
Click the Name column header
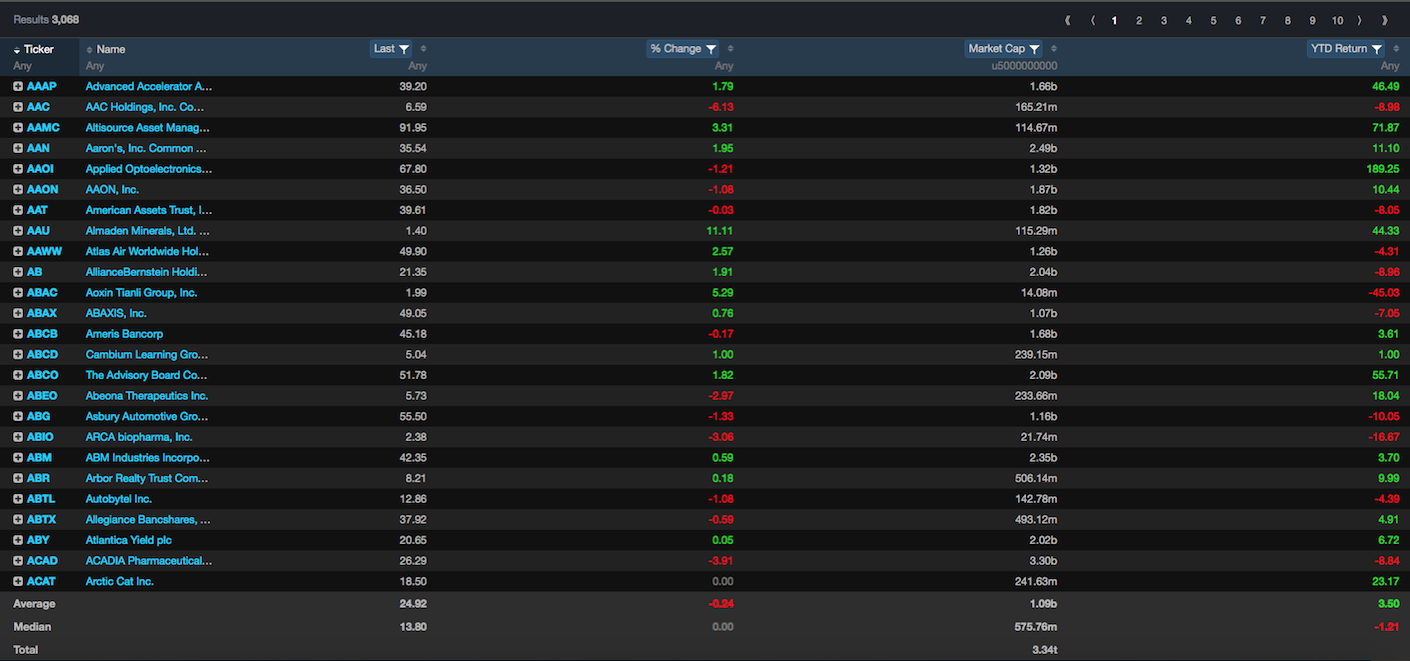[111, 49]
